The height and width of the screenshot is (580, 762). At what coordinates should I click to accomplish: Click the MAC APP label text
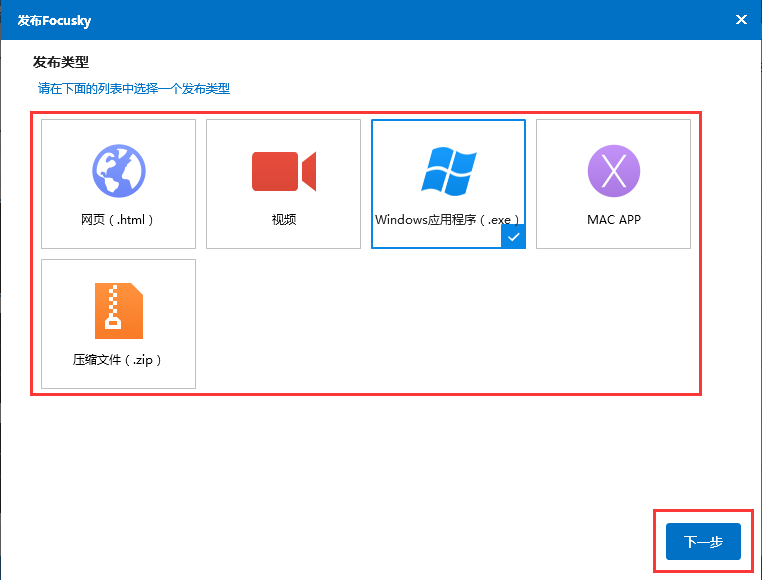tap(614, 220)
